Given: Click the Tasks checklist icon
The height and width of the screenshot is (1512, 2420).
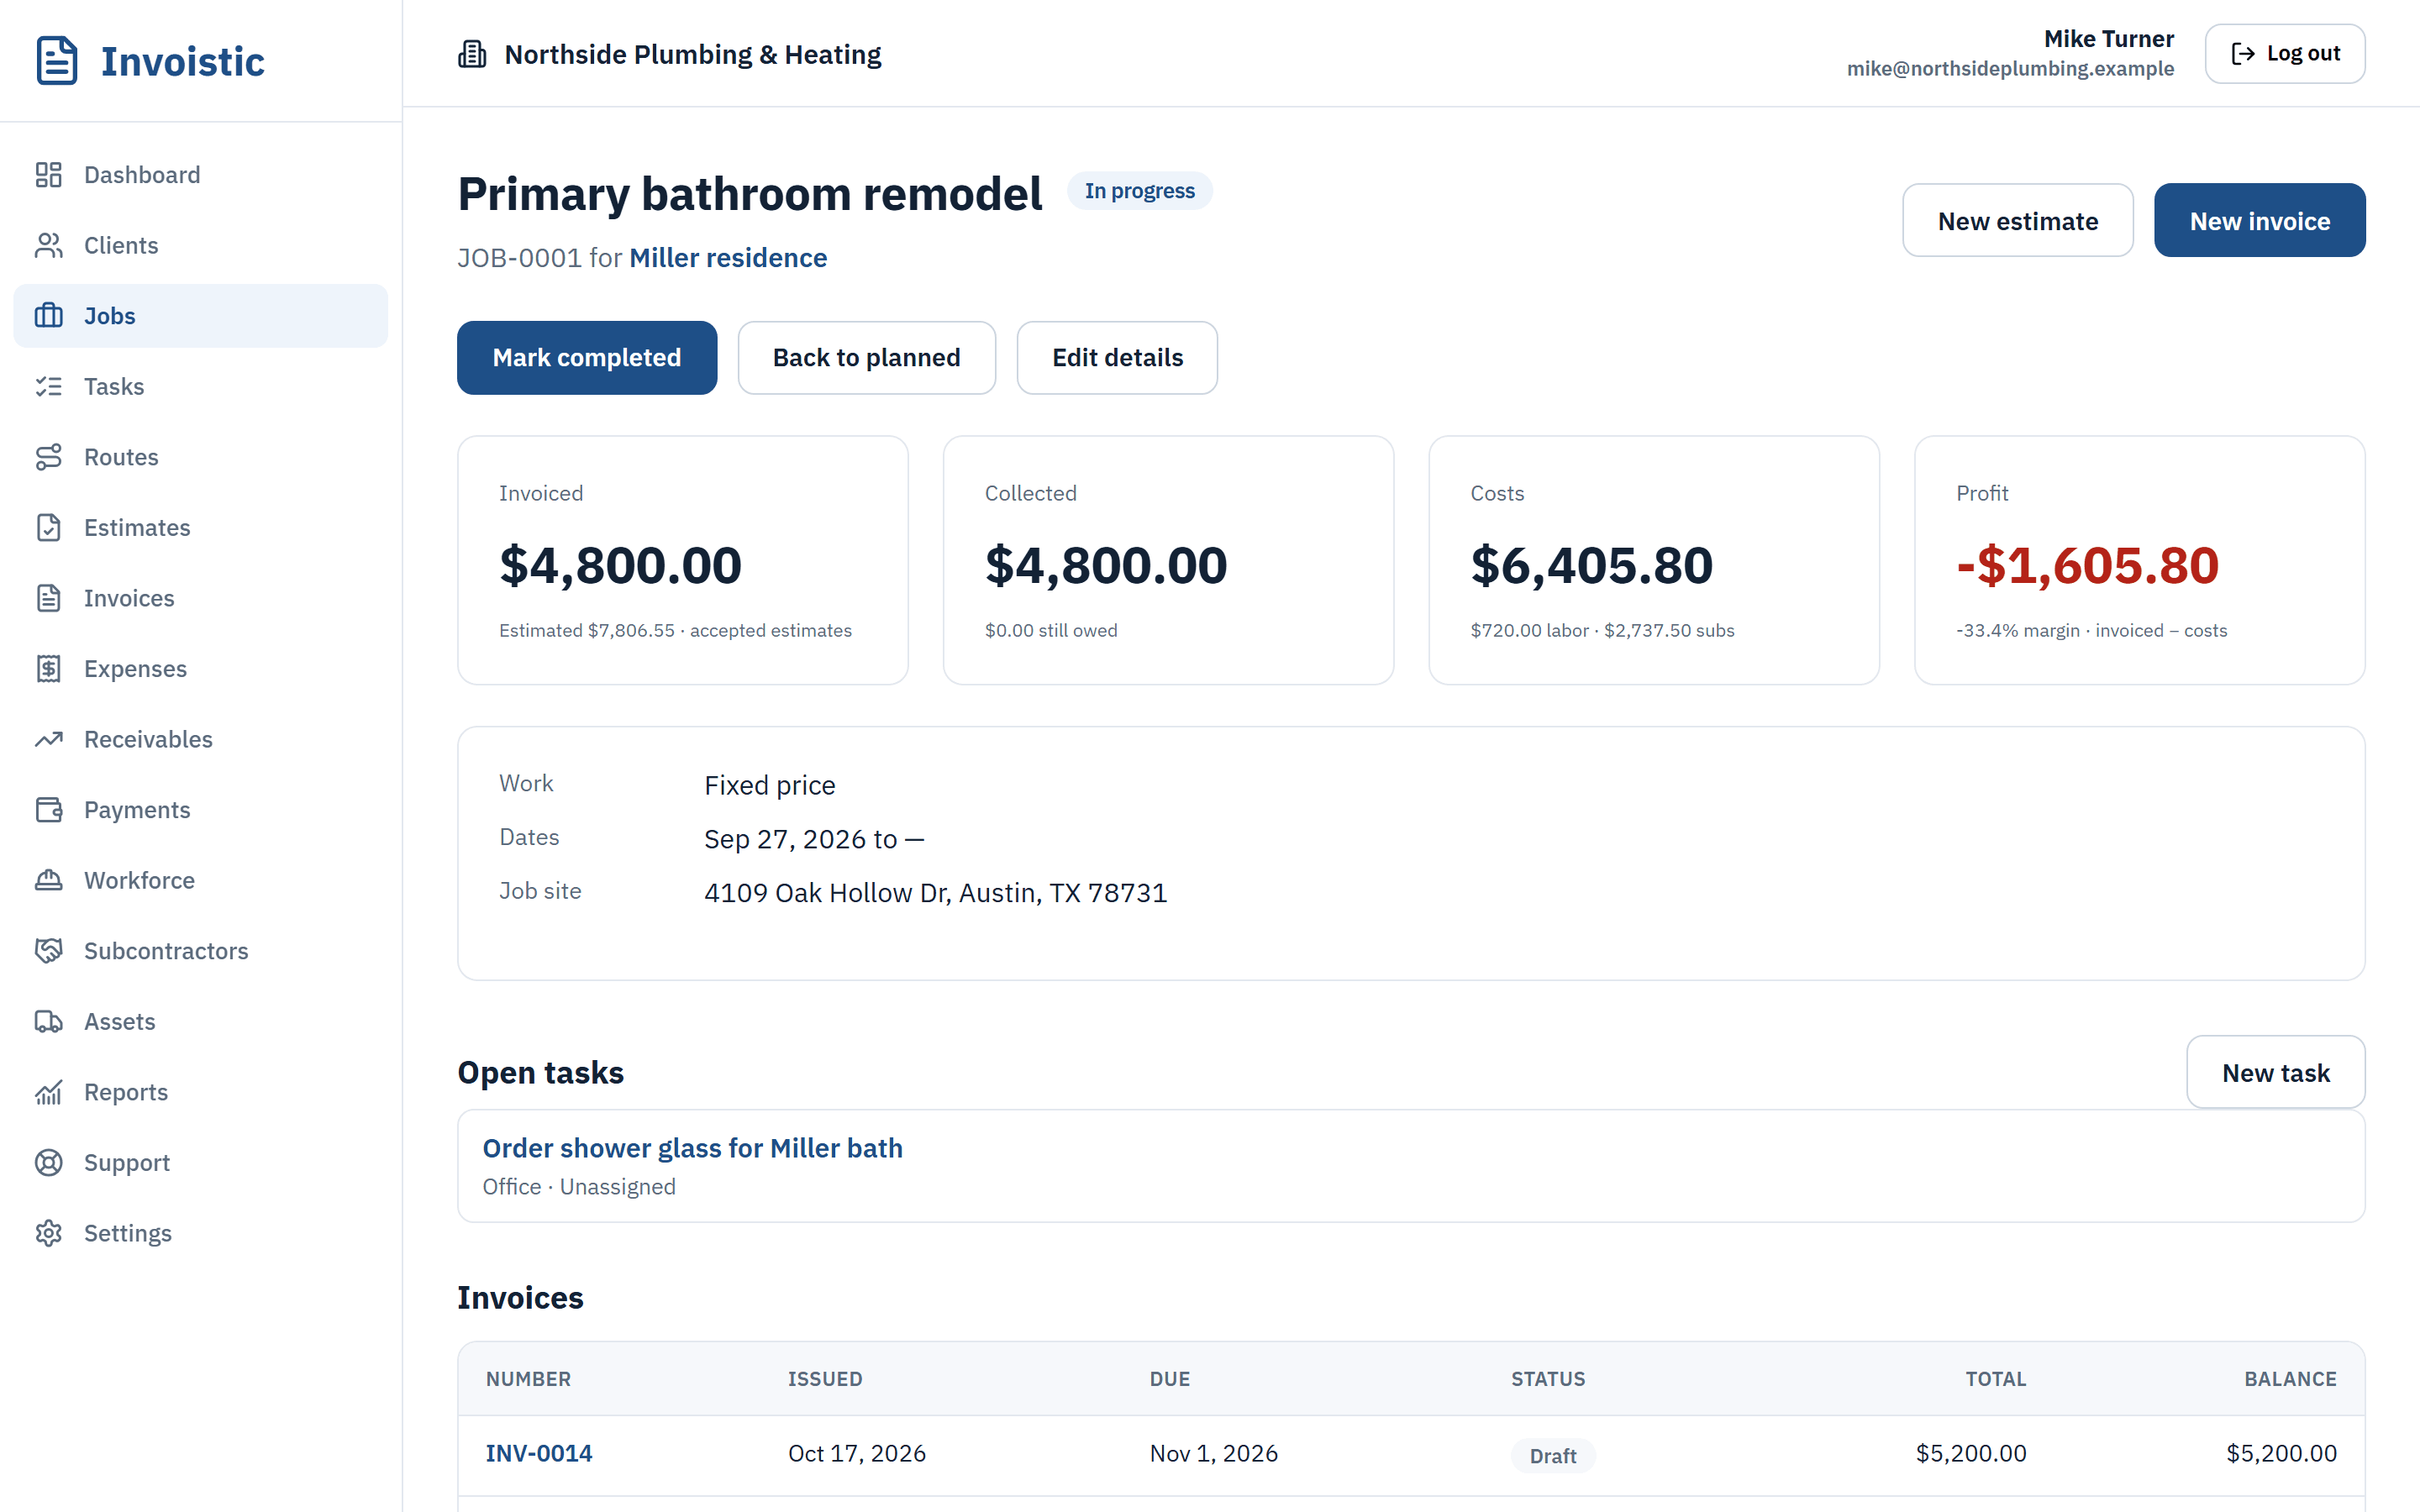Looking at the screenshot, I should pos(49,386).
